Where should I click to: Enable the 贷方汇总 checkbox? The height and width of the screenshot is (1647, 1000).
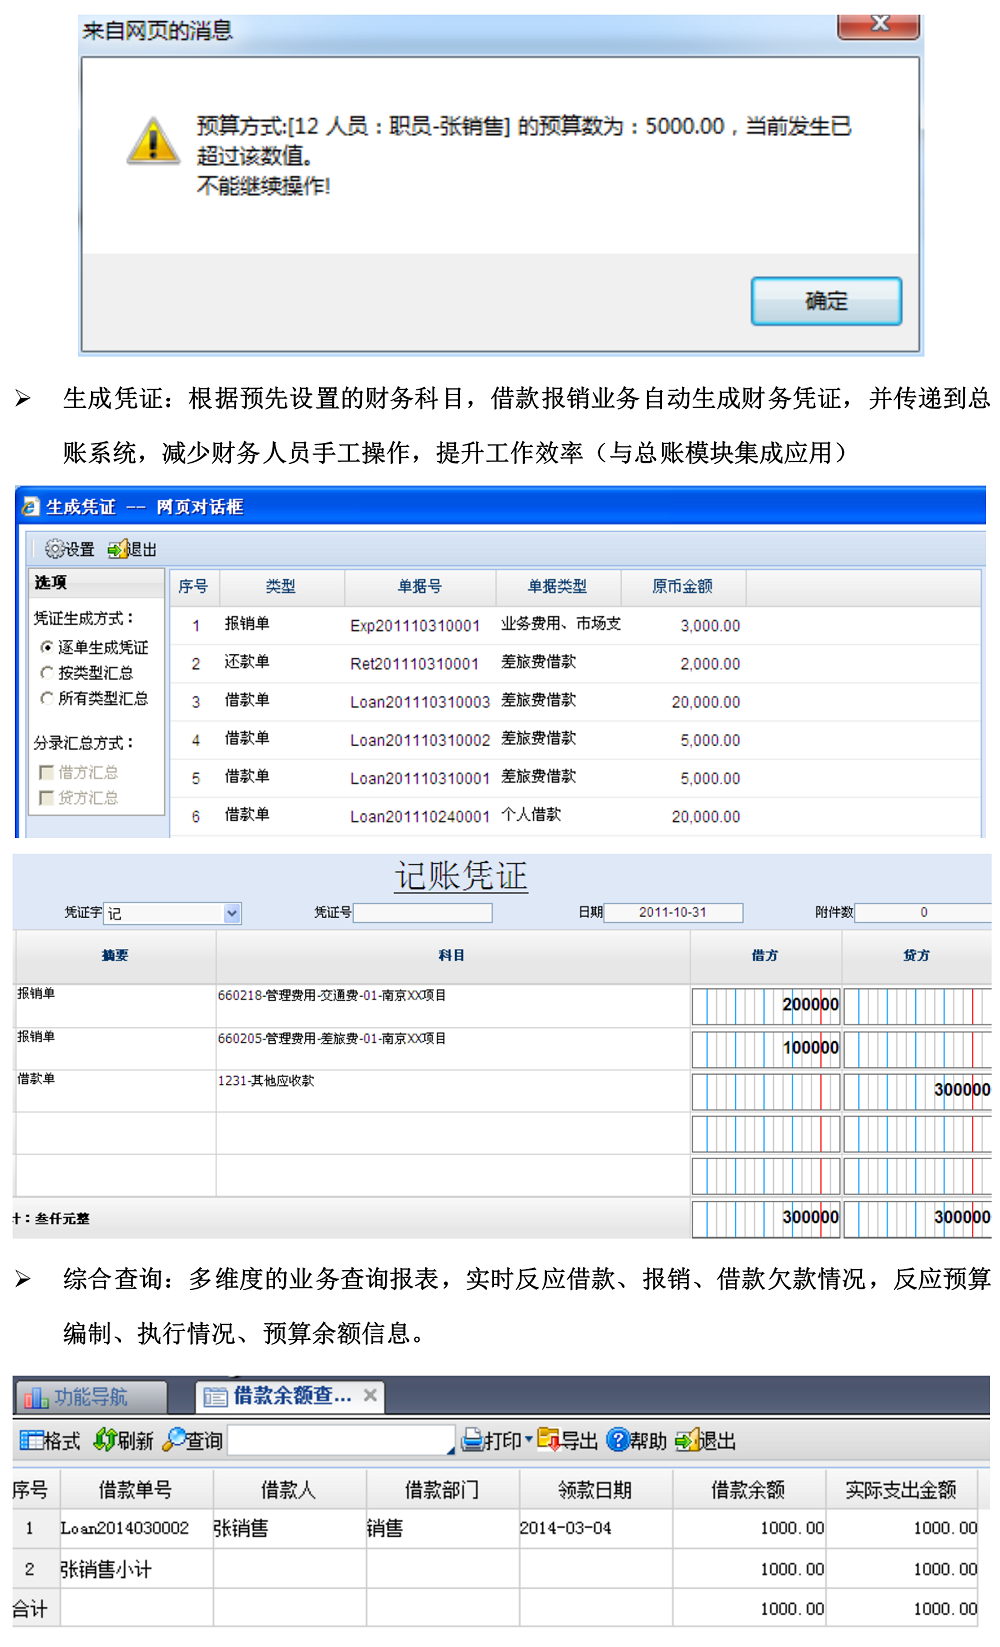pyautogui.click(x=46, y=797)
